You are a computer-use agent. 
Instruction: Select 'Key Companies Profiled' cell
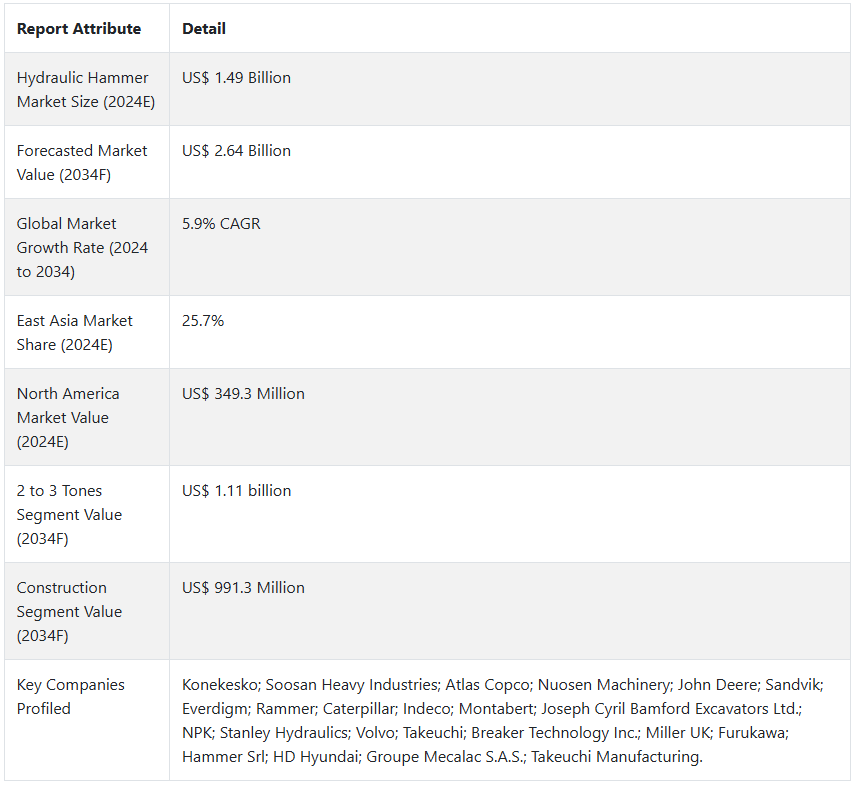pyautogui.click(x=87, y=720)
